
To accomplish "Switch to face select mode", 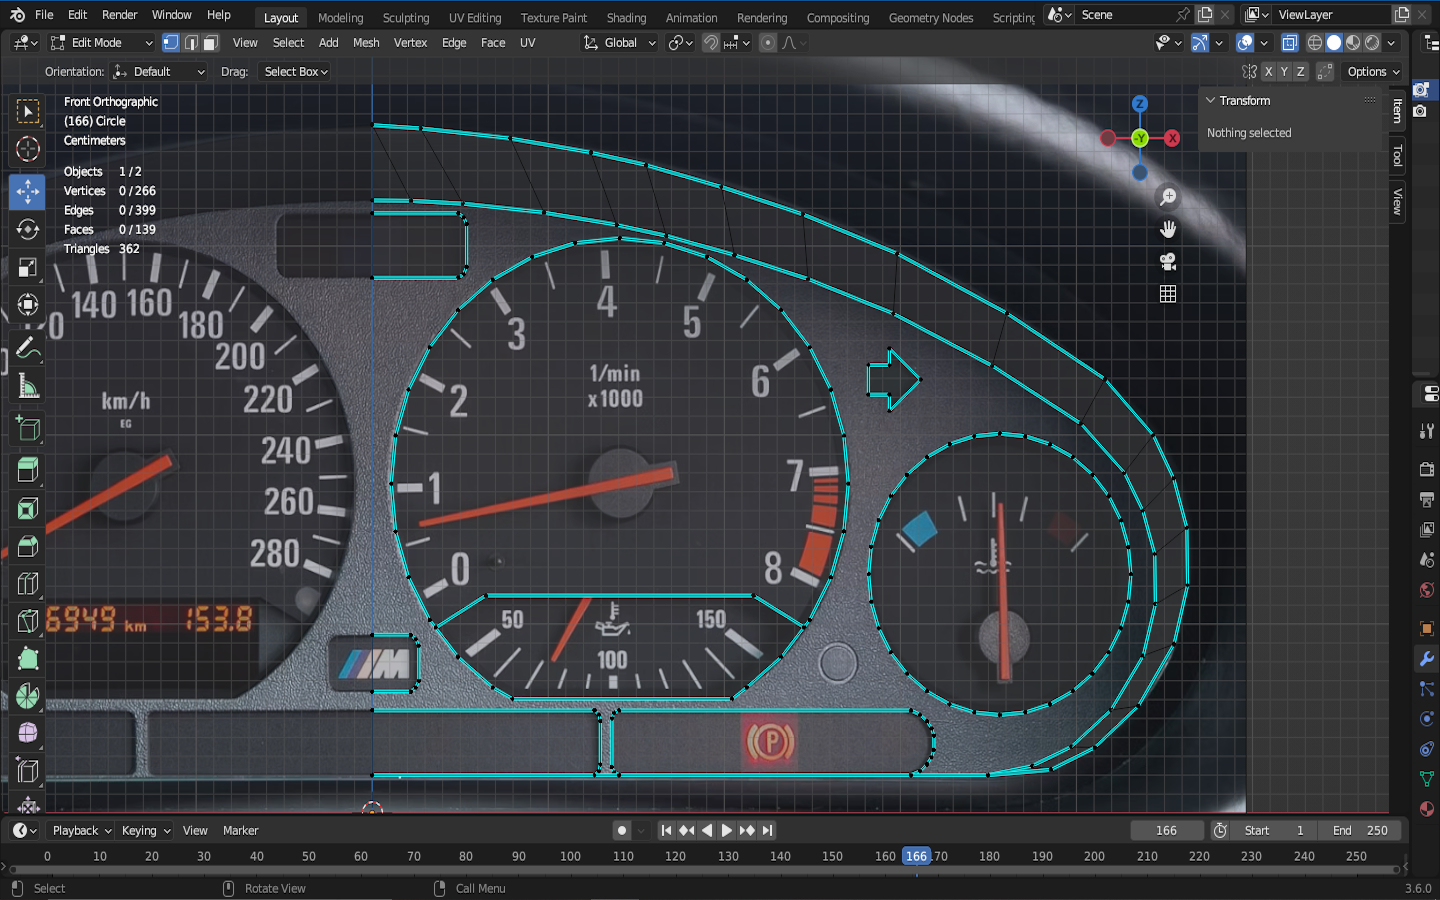I will 211,43.
